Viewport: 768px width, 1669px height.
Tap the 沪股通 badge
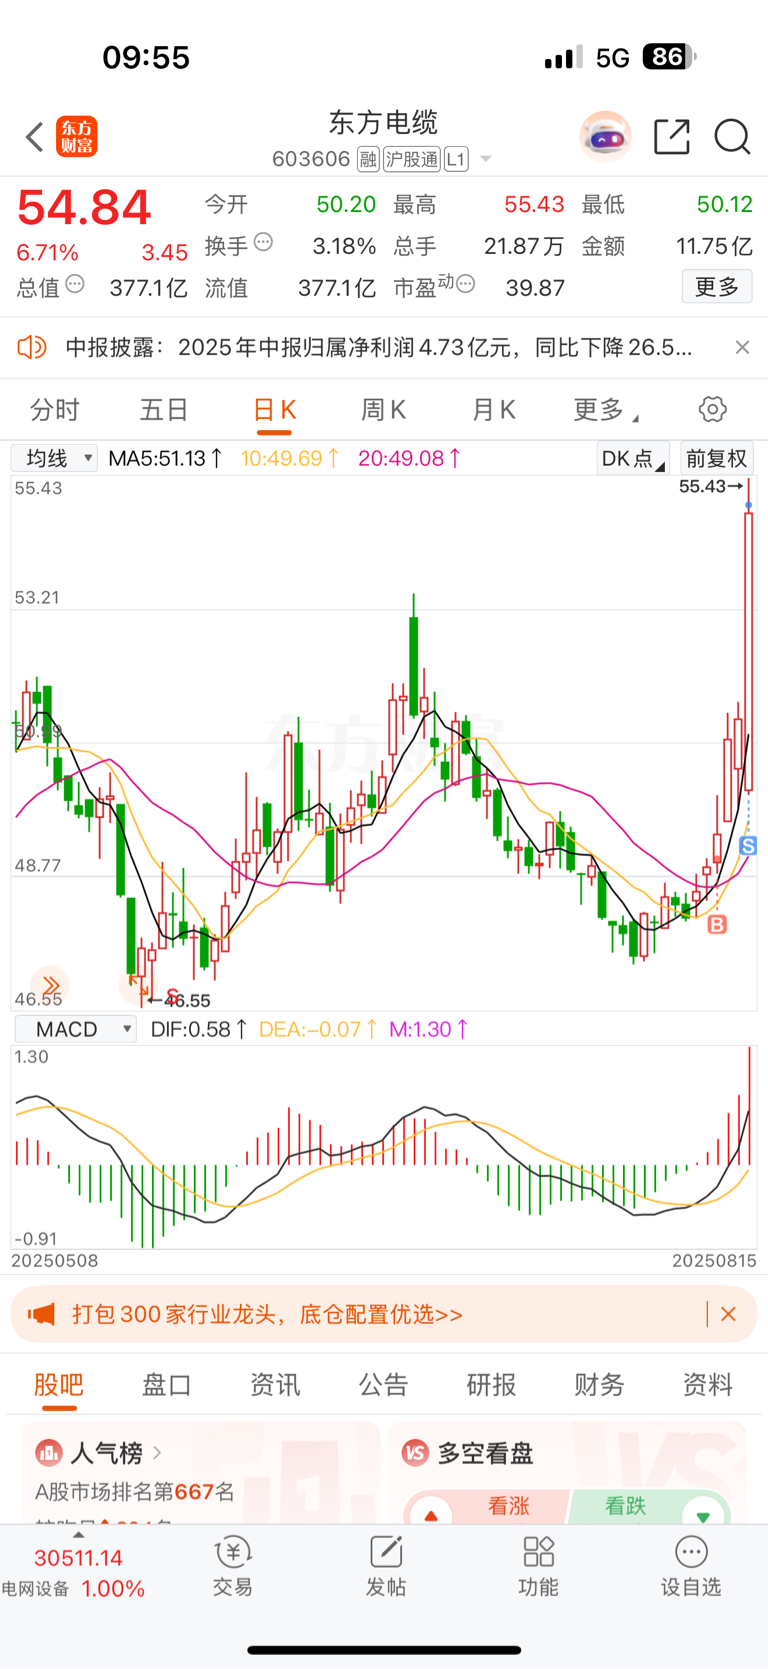click(x=412, y=159)
